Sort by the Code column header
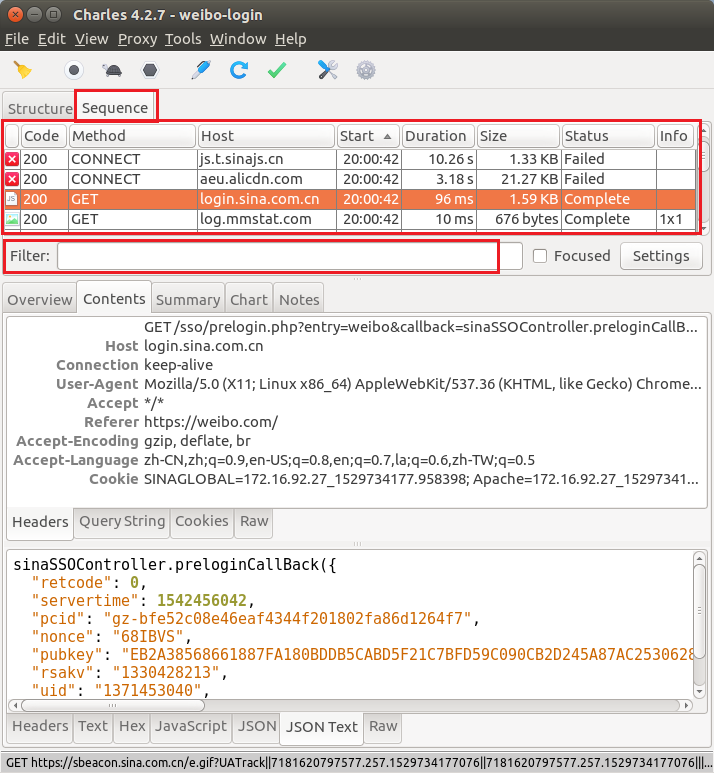The height and width of the screenshot is (773, 714). pyautogui.click(x=43, y=136)
